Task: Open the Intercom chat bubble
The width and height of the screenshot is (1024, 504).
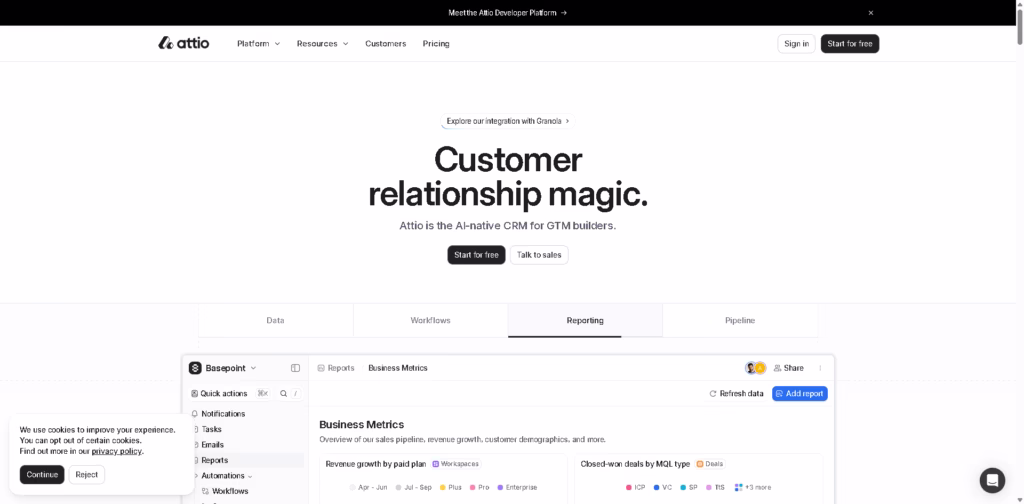Action: (x=991, y=480)
